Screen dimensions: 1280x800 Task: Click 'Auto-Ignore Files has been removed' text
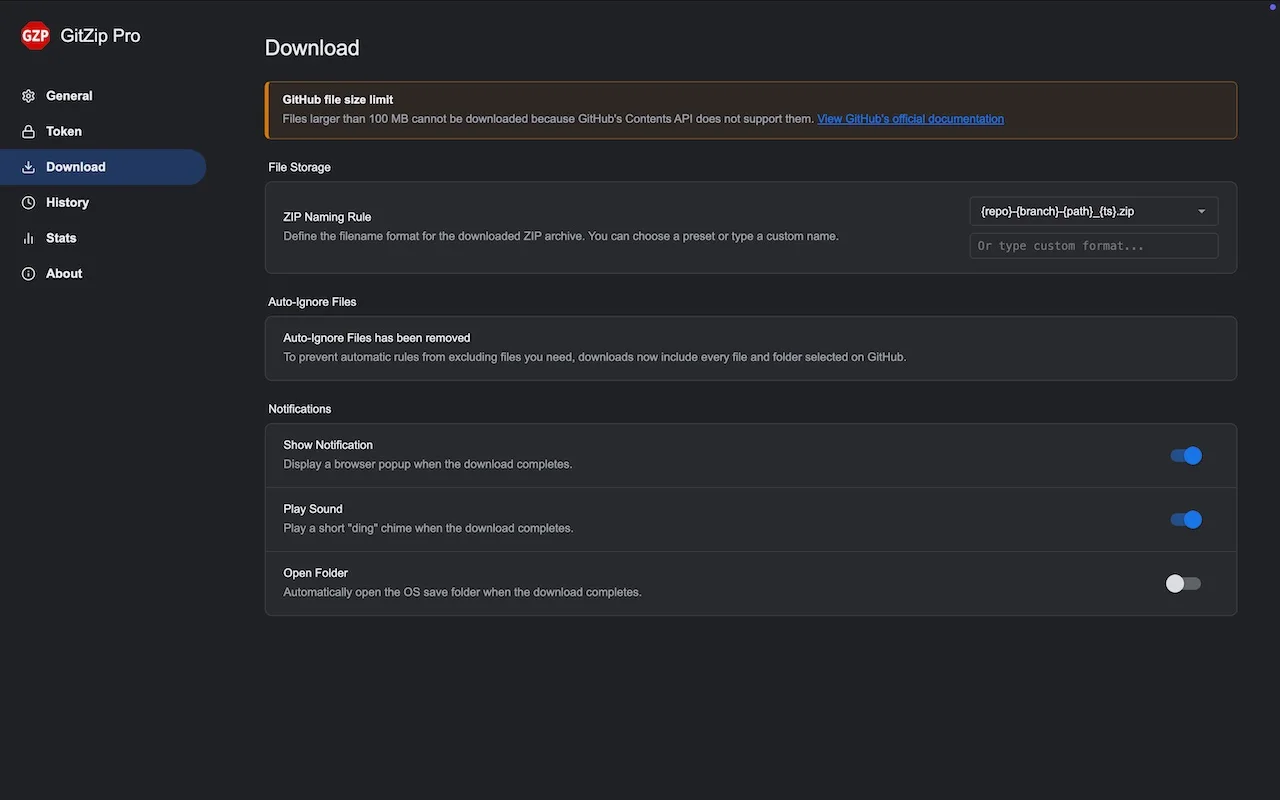[377, 338]
